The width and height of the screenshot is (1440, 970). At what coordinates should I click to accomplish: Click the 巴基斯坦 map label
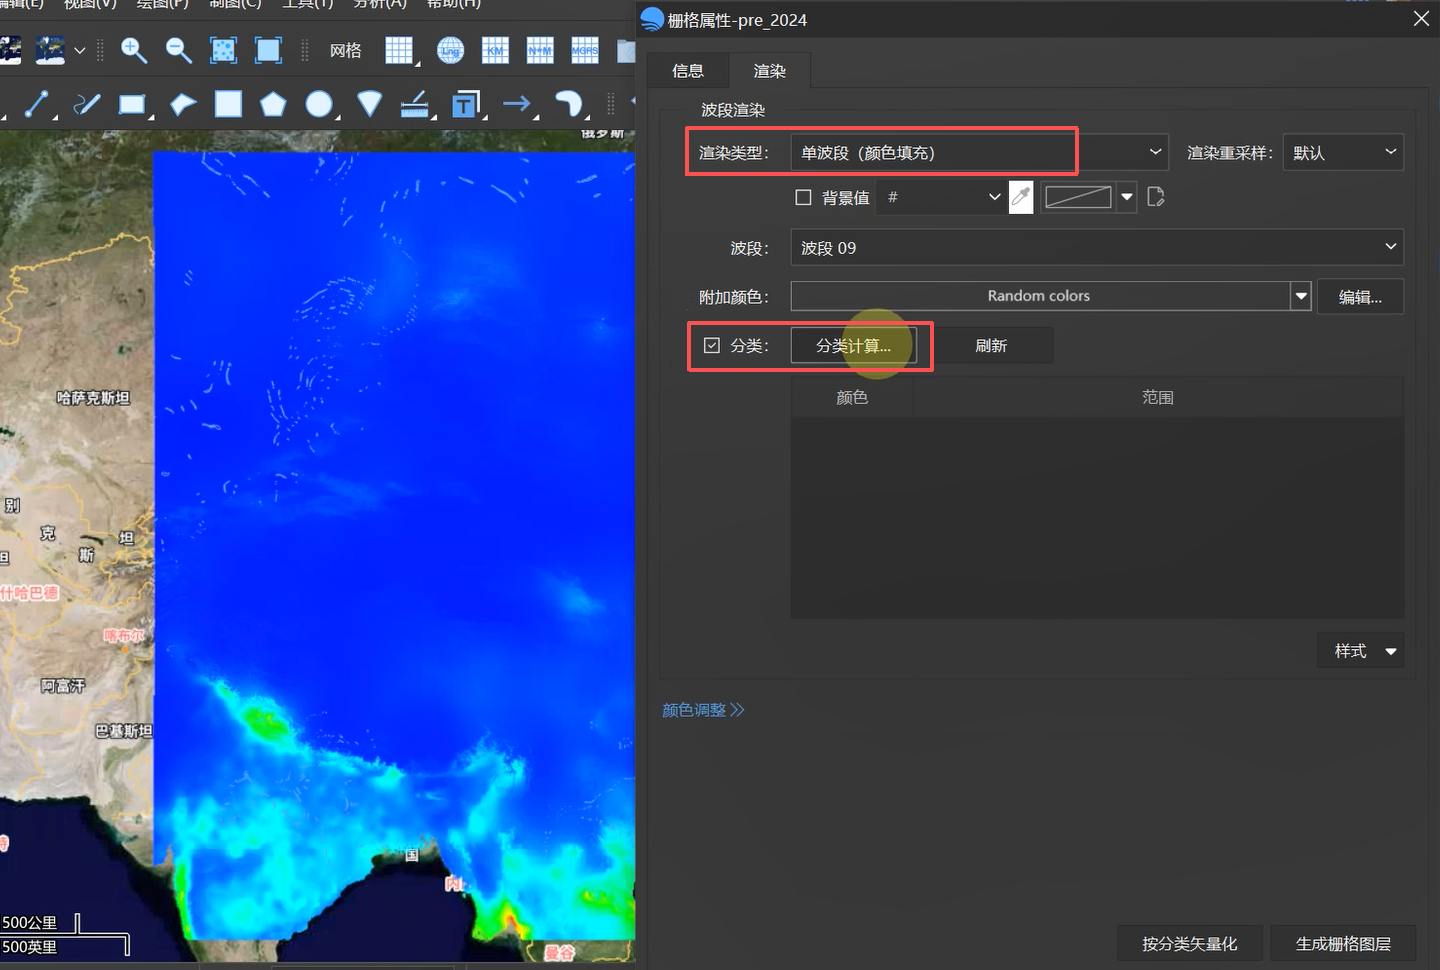tap(124, 731)
